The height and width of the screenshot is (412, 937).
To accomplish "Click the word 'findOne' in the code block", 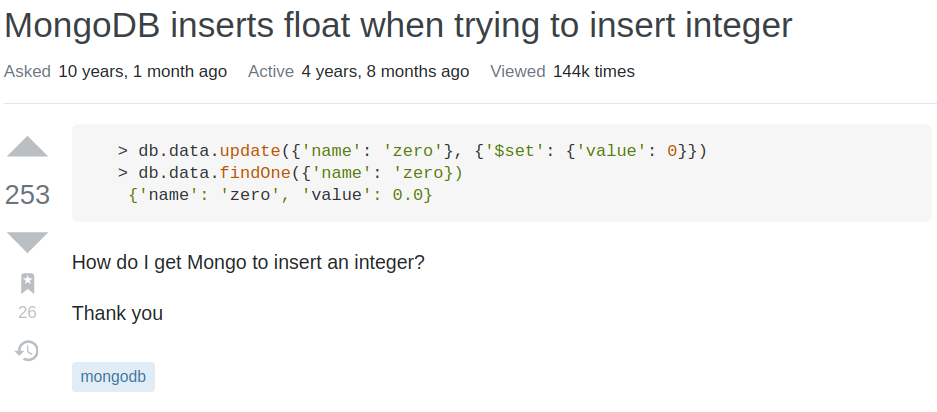I will [x=255, y=173].
